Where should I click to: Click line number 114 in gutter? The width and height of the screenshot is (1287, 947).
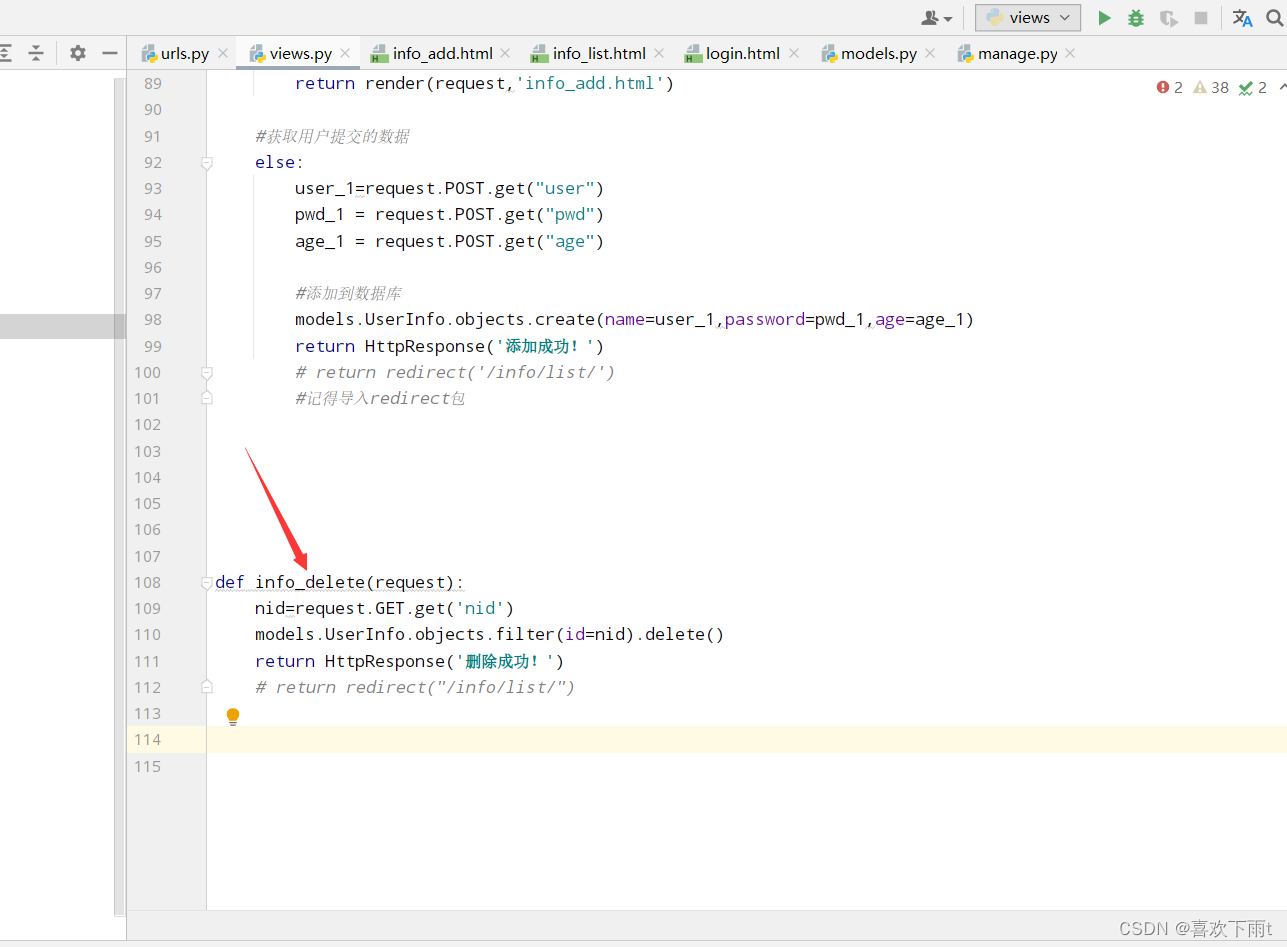pyautogui.click(x=147, y=739)
